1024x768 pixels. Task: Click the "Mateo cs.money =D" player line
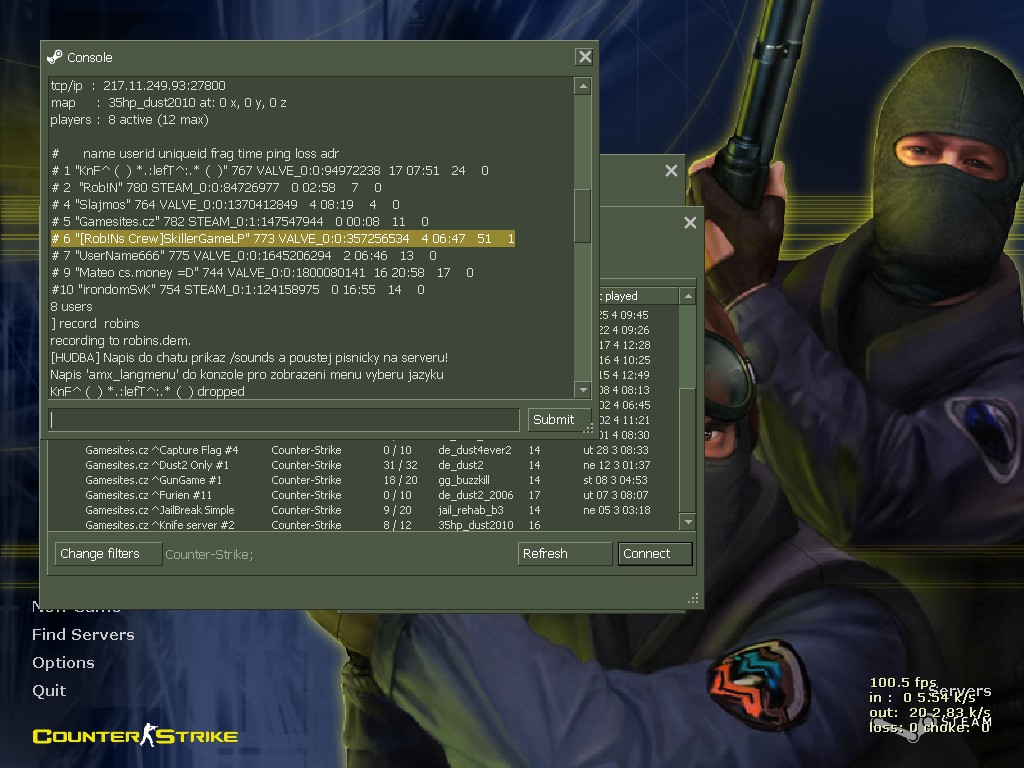[x=263, y=272]
